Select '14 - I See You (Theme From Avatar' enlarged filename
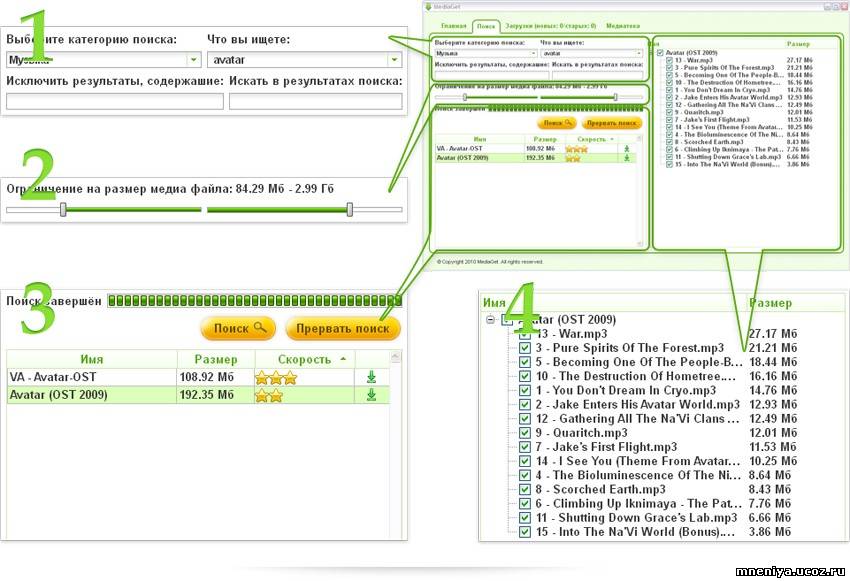The image size is (850, 581). pyautogui.click(x=638, y=461)
